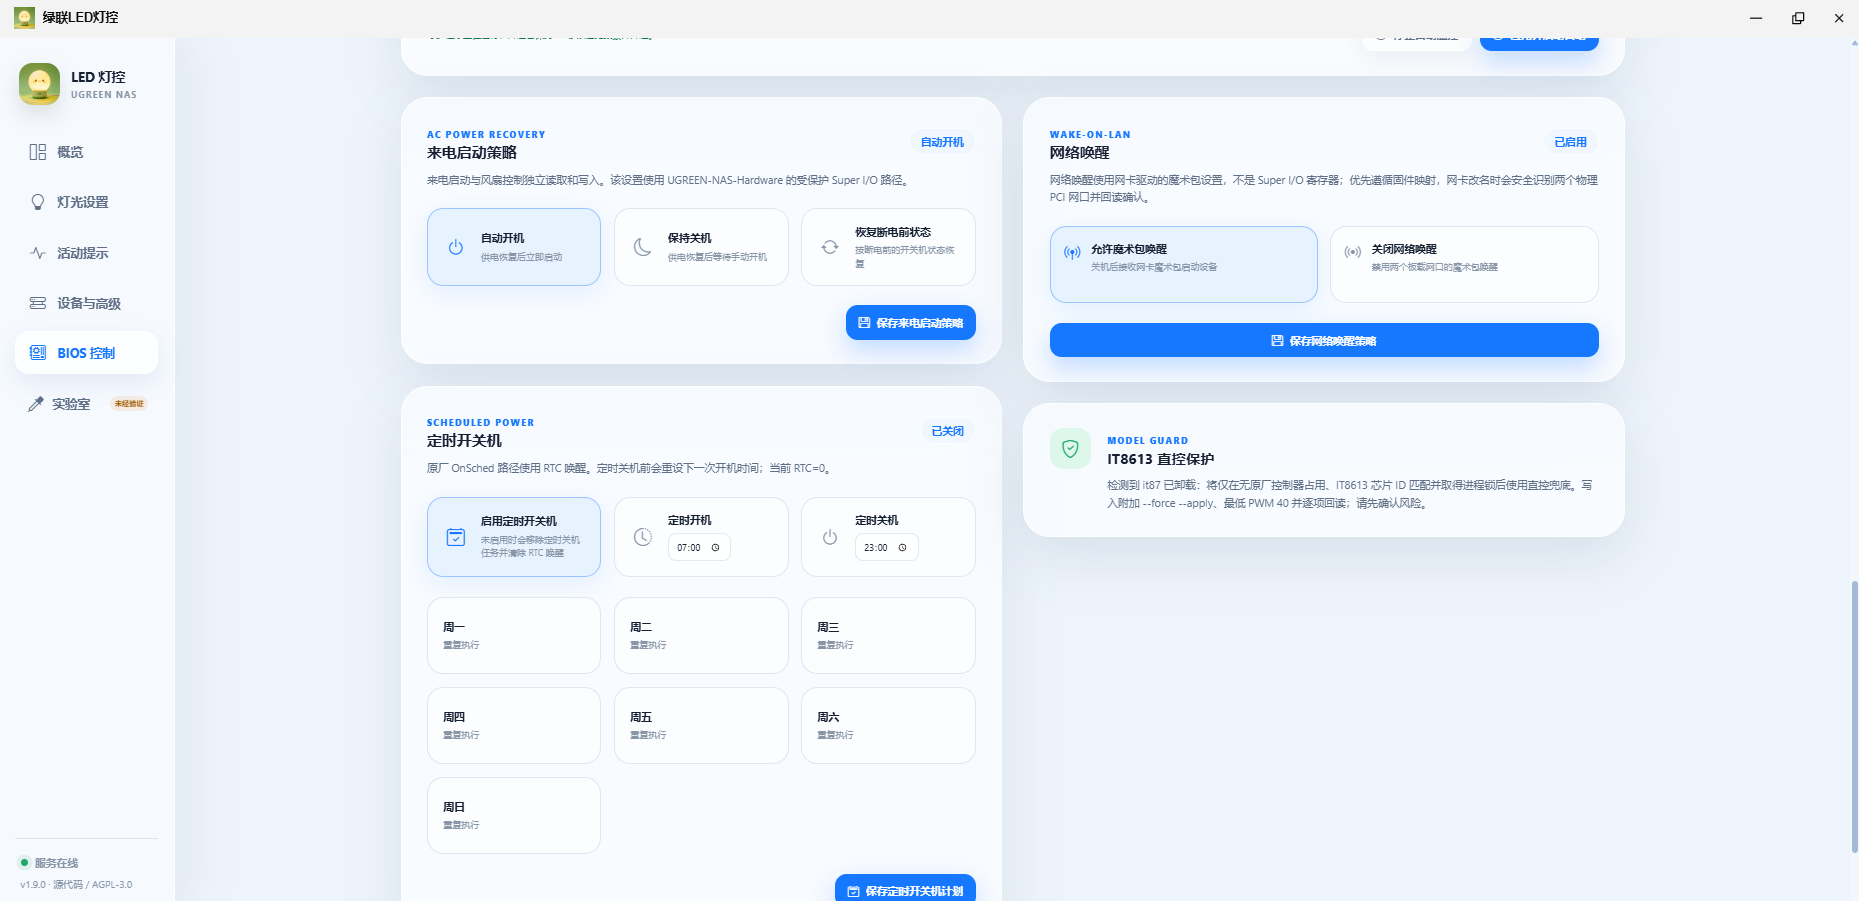Select the 保持关机 power recovery option
The height and width of the screenshot is (901, 1859).
pyautogui.click(x=701, y=247)
